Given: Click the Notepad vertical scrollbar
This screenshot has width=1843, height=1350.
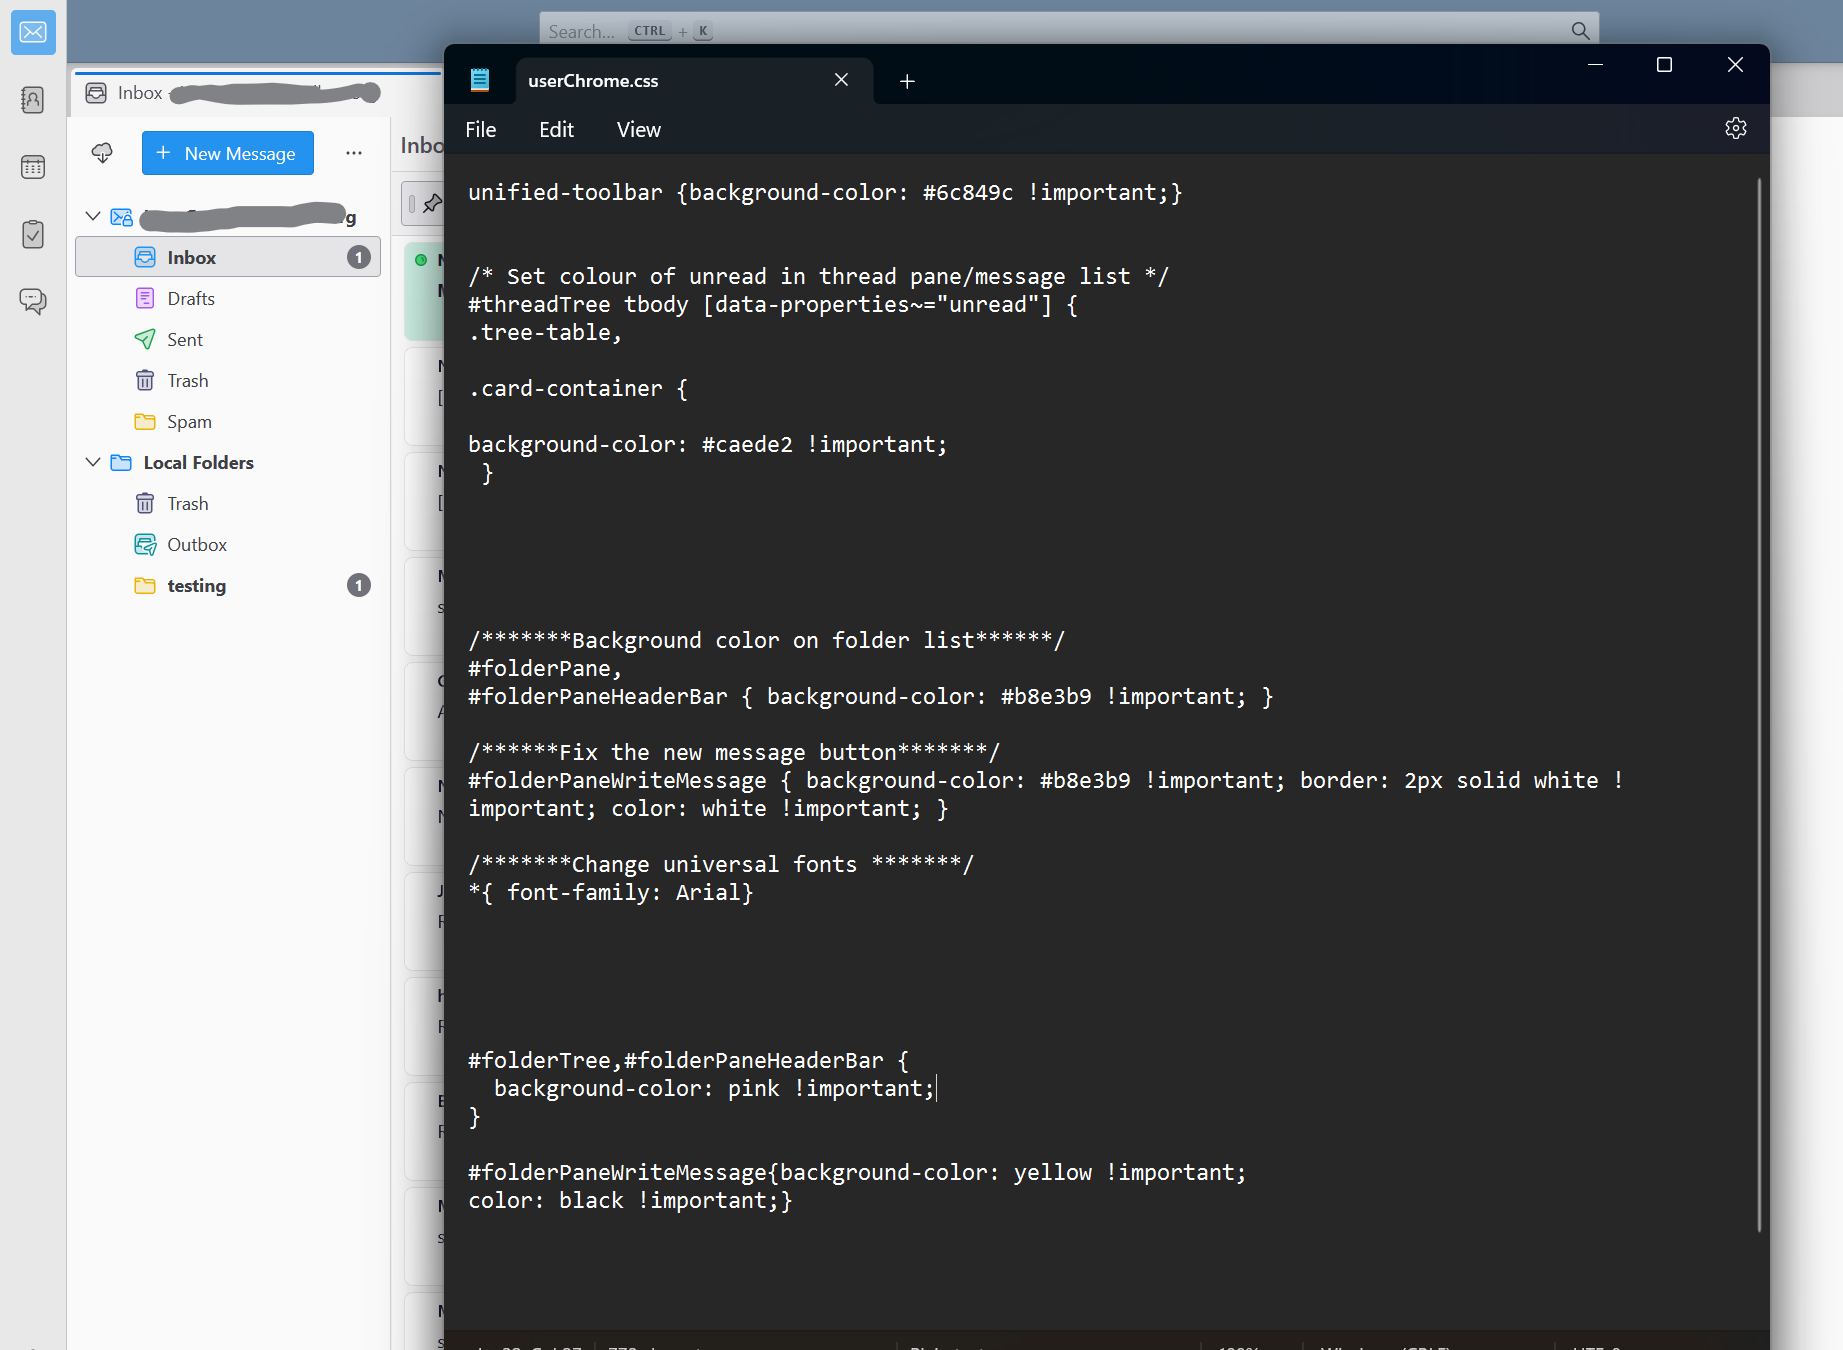Looking at the screenshot, I should (1759, 700).
